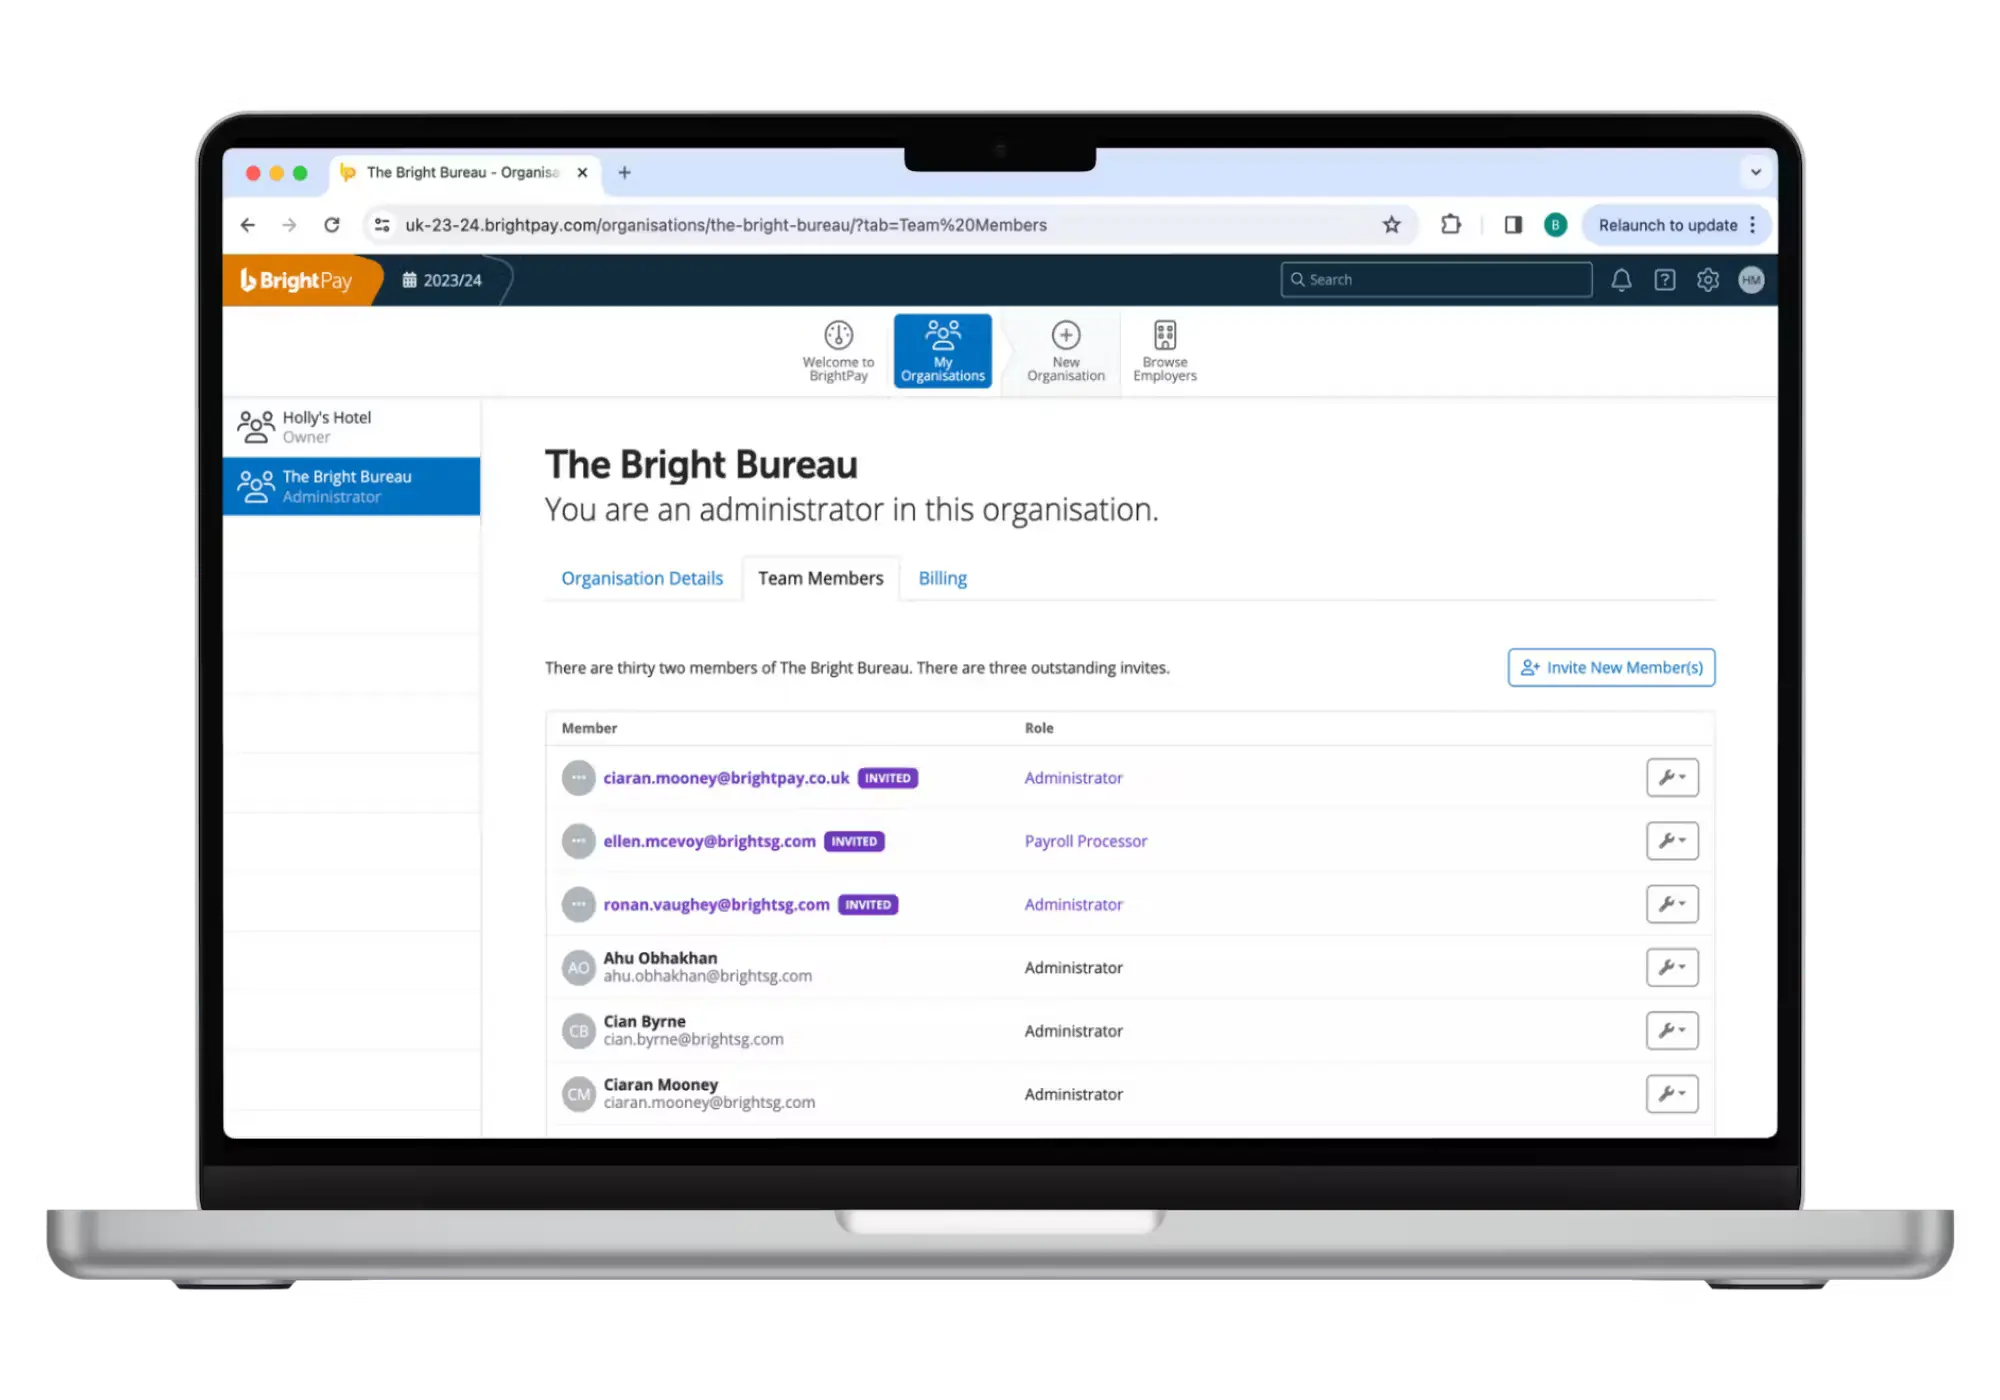Click cian.byrne@brightsg.com email text
Image resolution: width=2000 pixels, height=1400 pixels.
pyautogui.click(x=693, y=1040)
